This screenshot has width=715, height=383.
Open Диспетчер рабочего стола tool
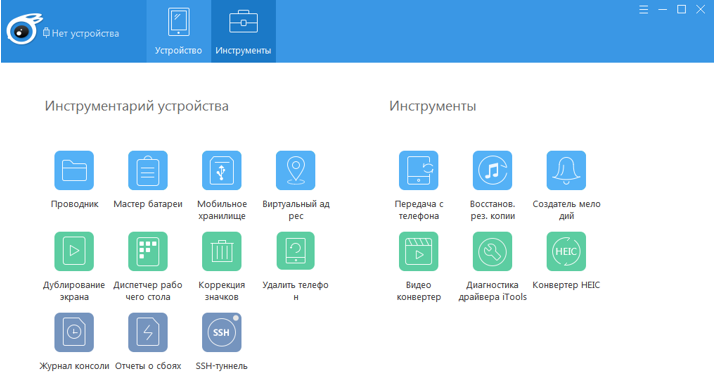pos(148,251)
